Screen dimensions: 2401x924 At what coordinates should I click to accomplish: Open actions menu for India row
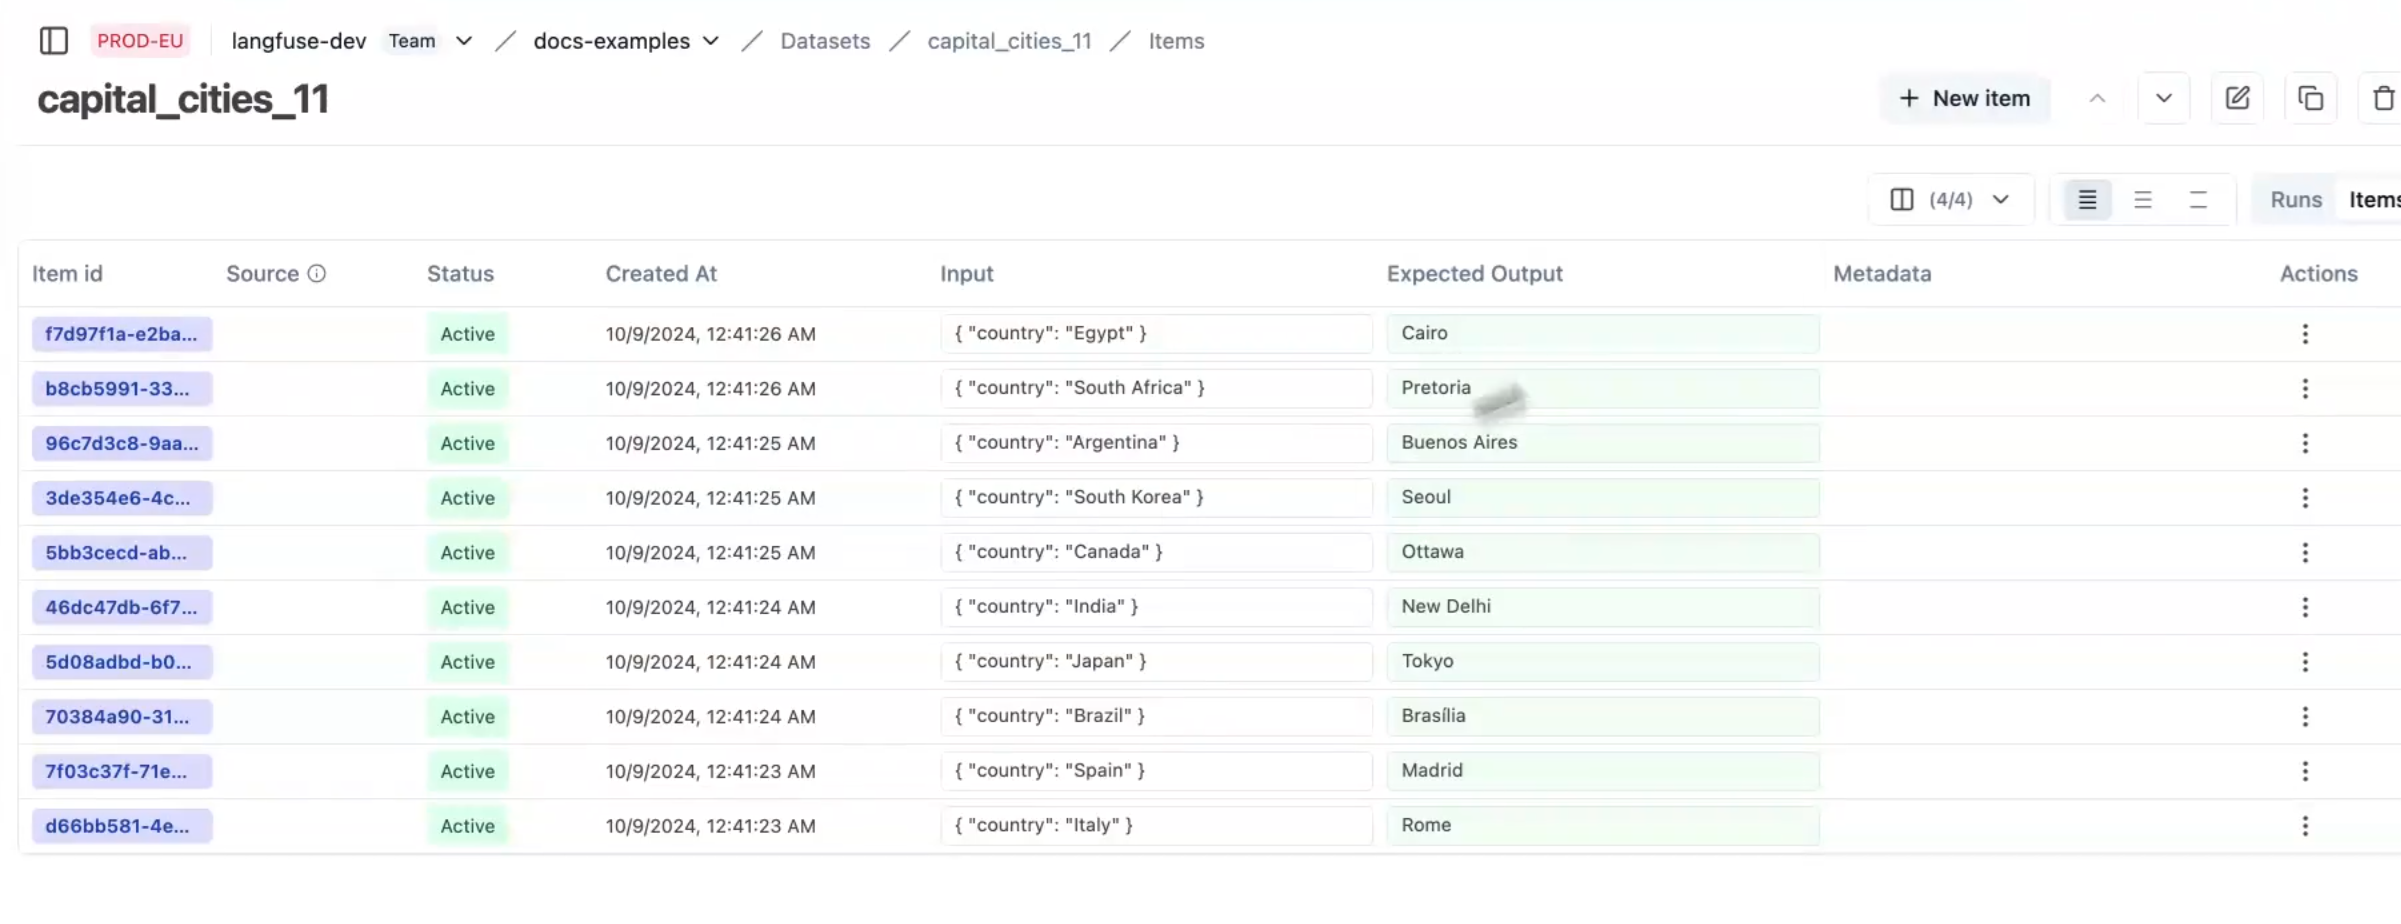pyautogui.click(x=2305, y=607)
